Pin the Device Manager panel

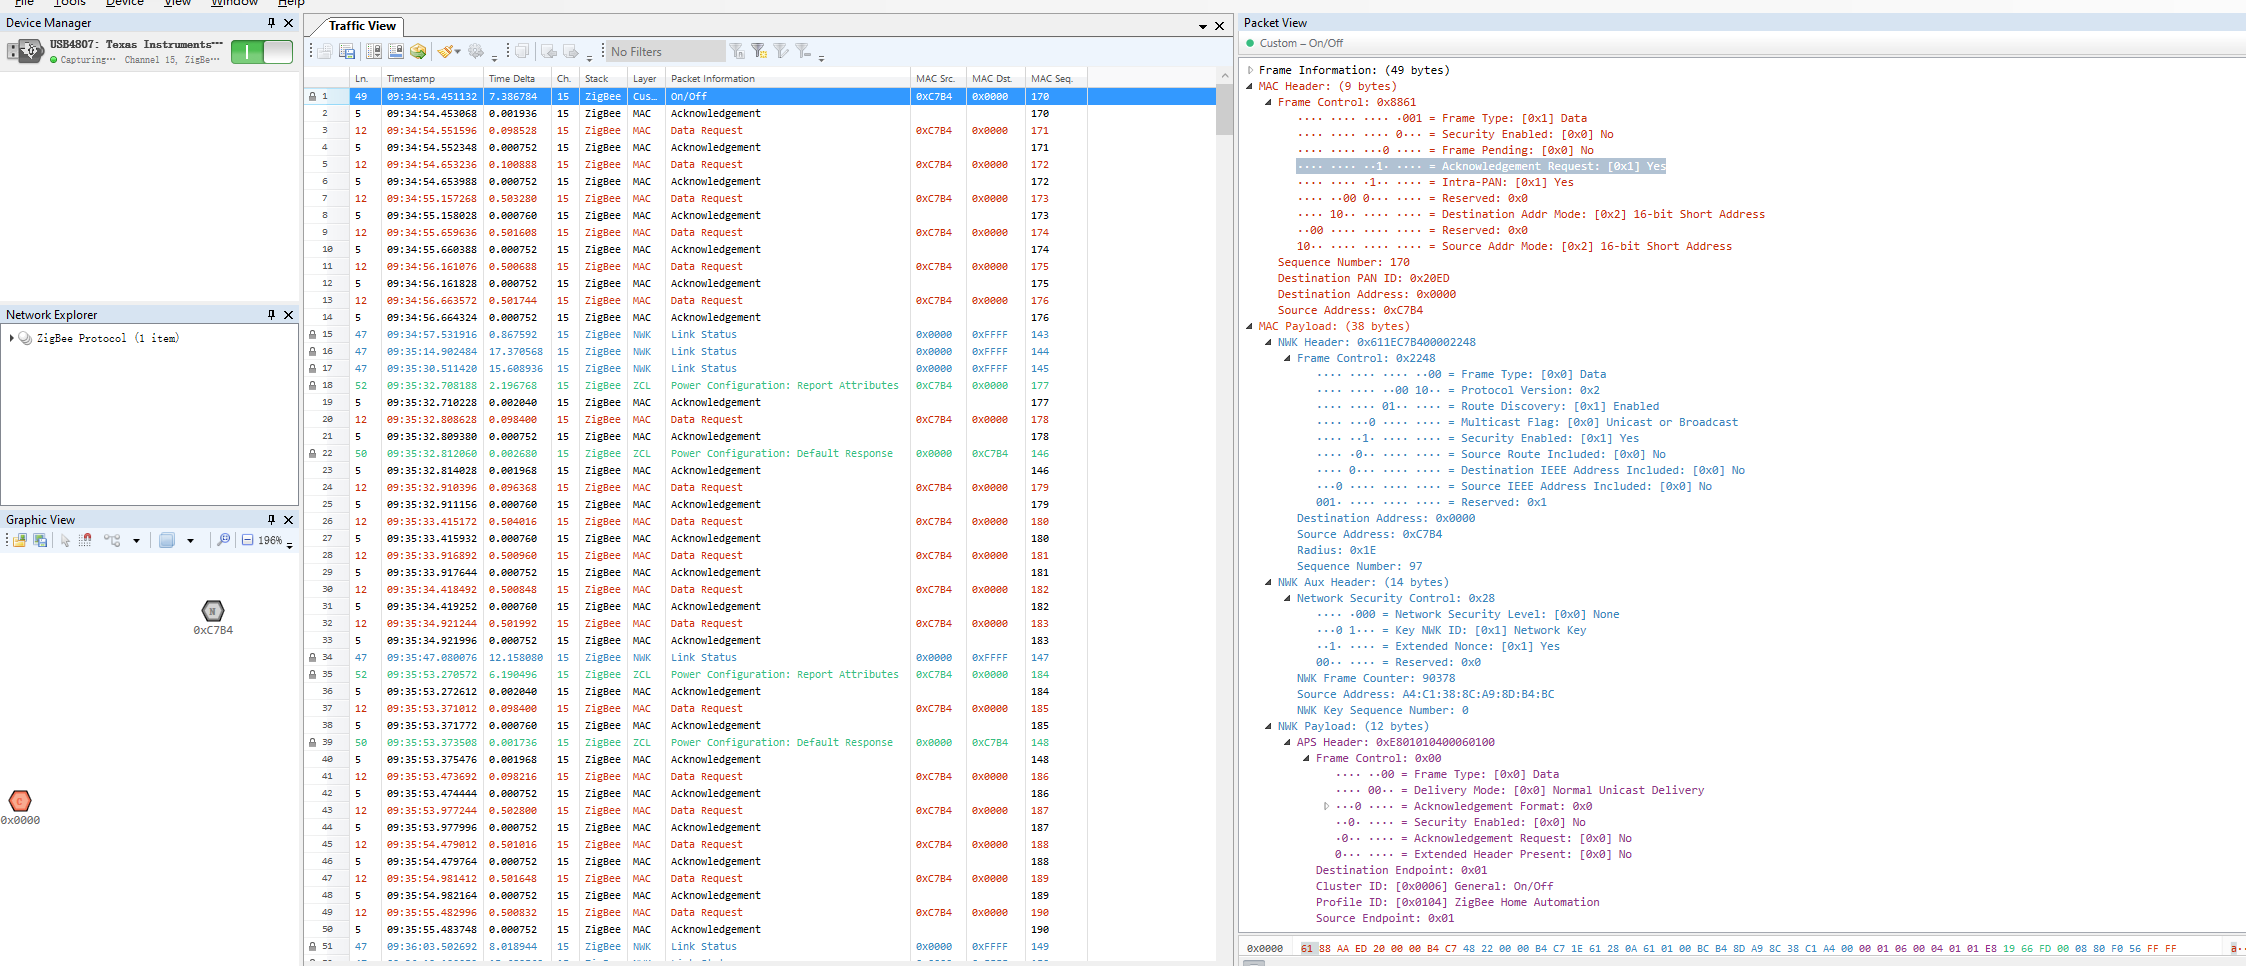271,22
